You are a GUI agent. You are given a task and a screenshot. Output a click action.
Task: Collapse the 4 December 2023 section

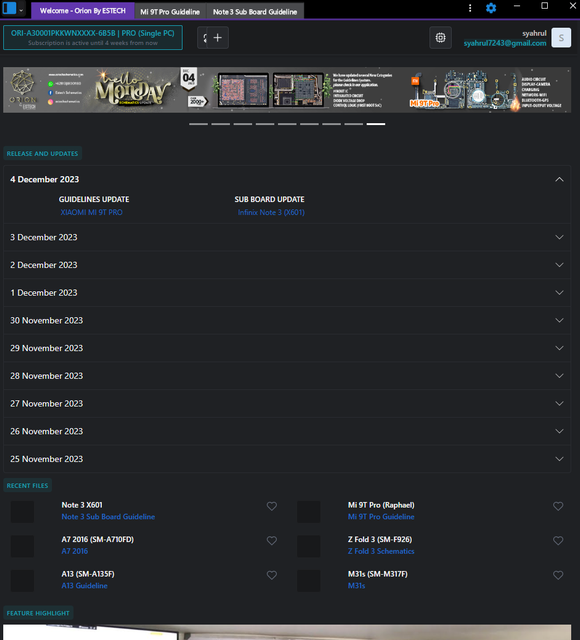[x=559, y=180]
